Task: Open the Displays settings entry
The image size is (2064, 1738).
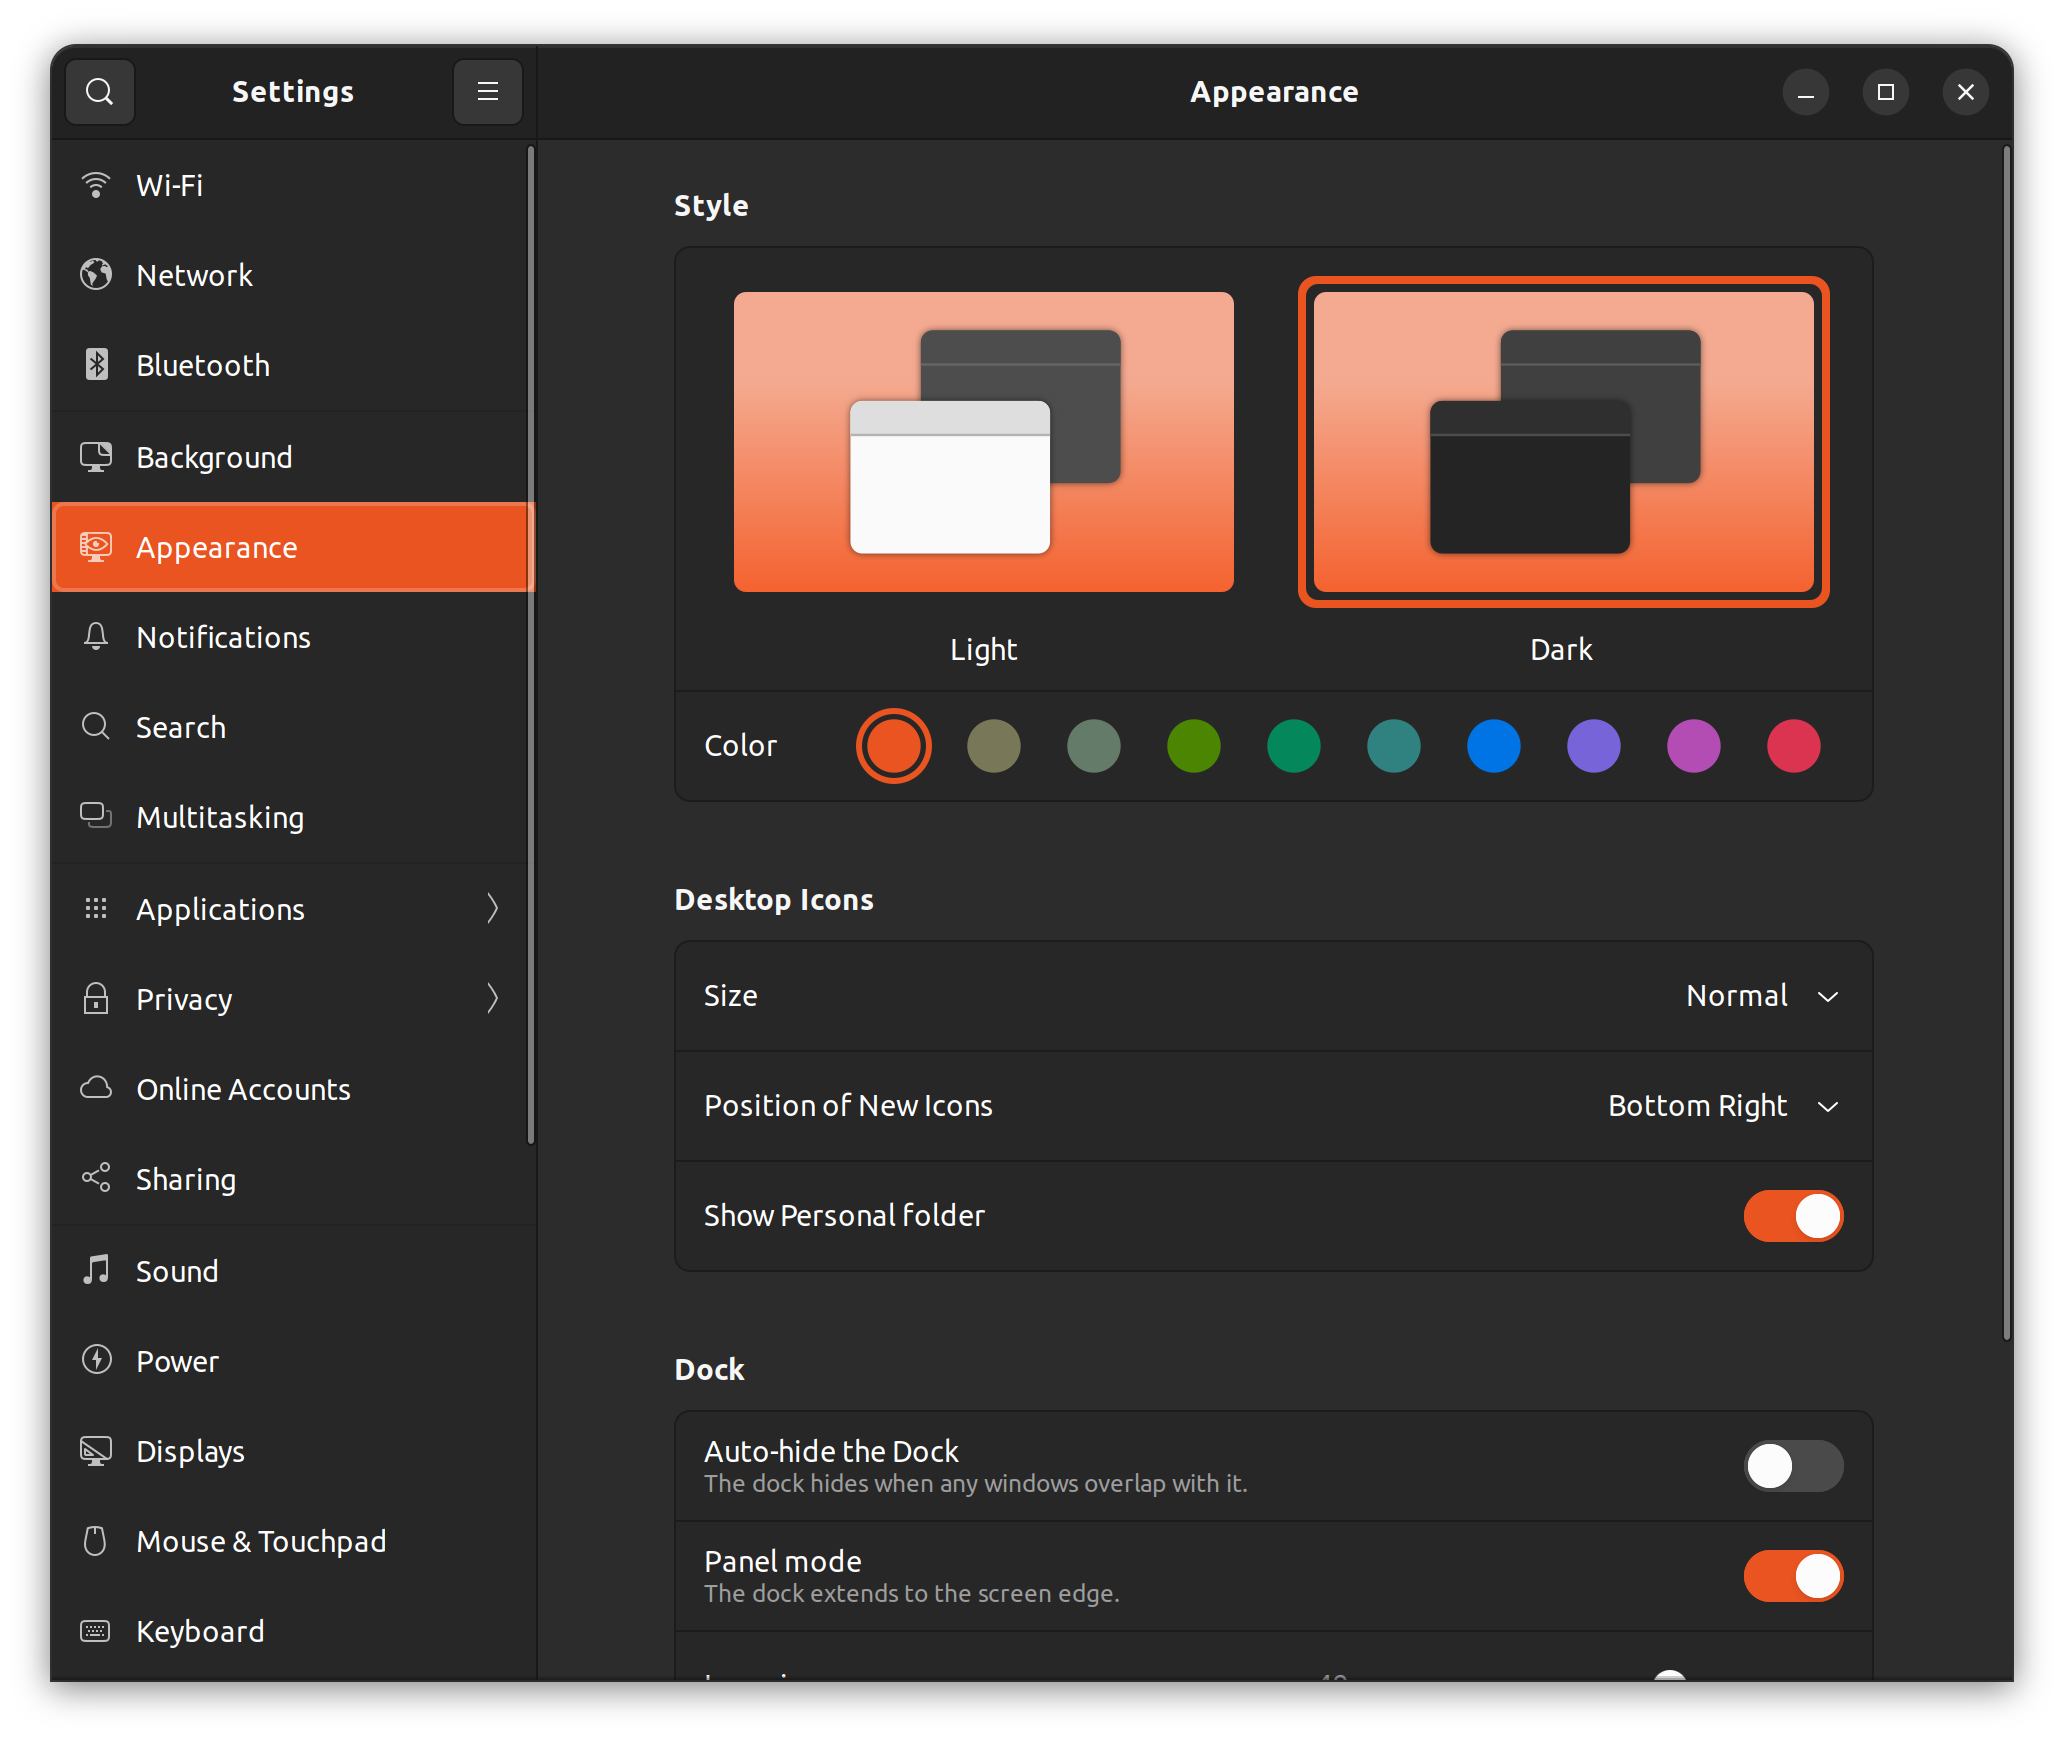Action: [190, 1451]
